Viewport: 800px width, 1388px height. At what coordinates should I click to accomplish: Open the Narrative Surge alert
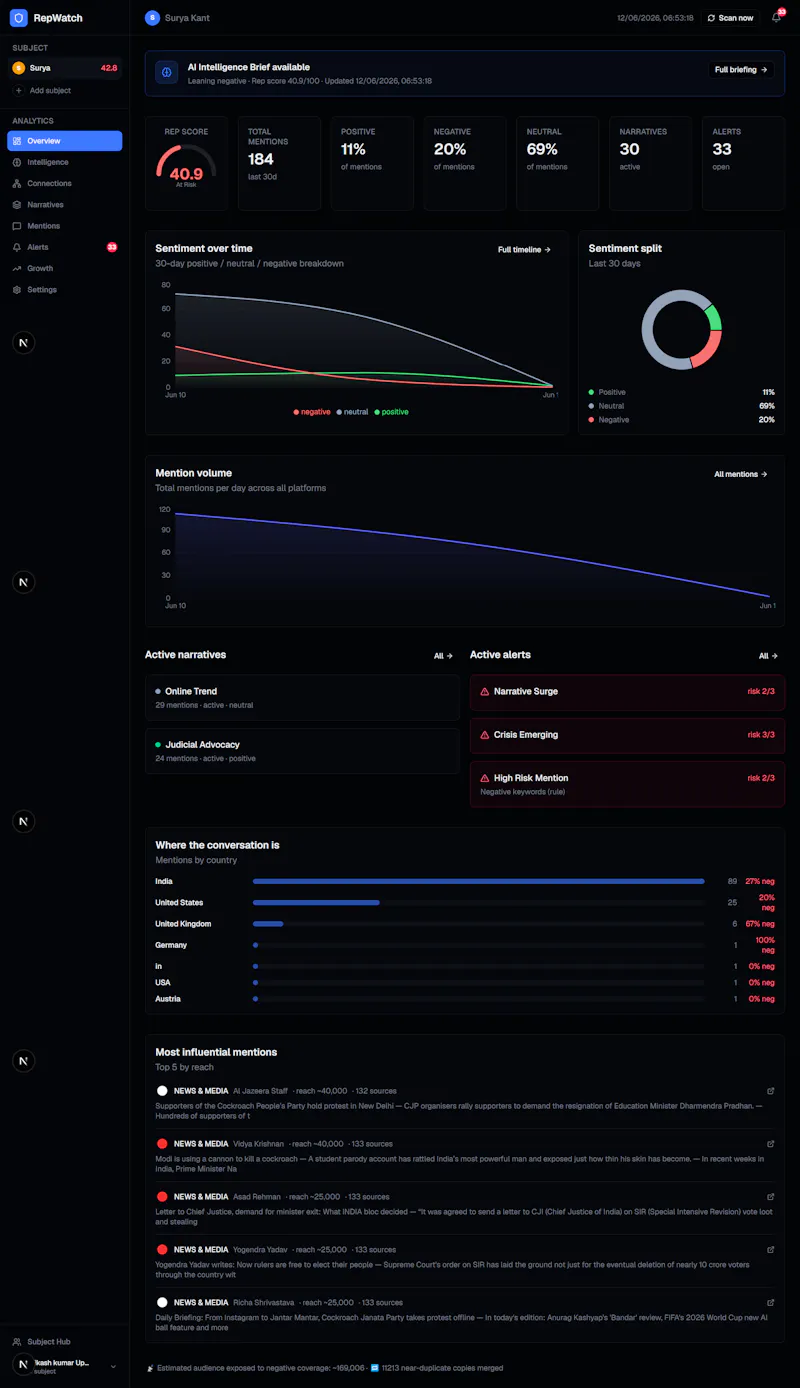click(627, 692)
